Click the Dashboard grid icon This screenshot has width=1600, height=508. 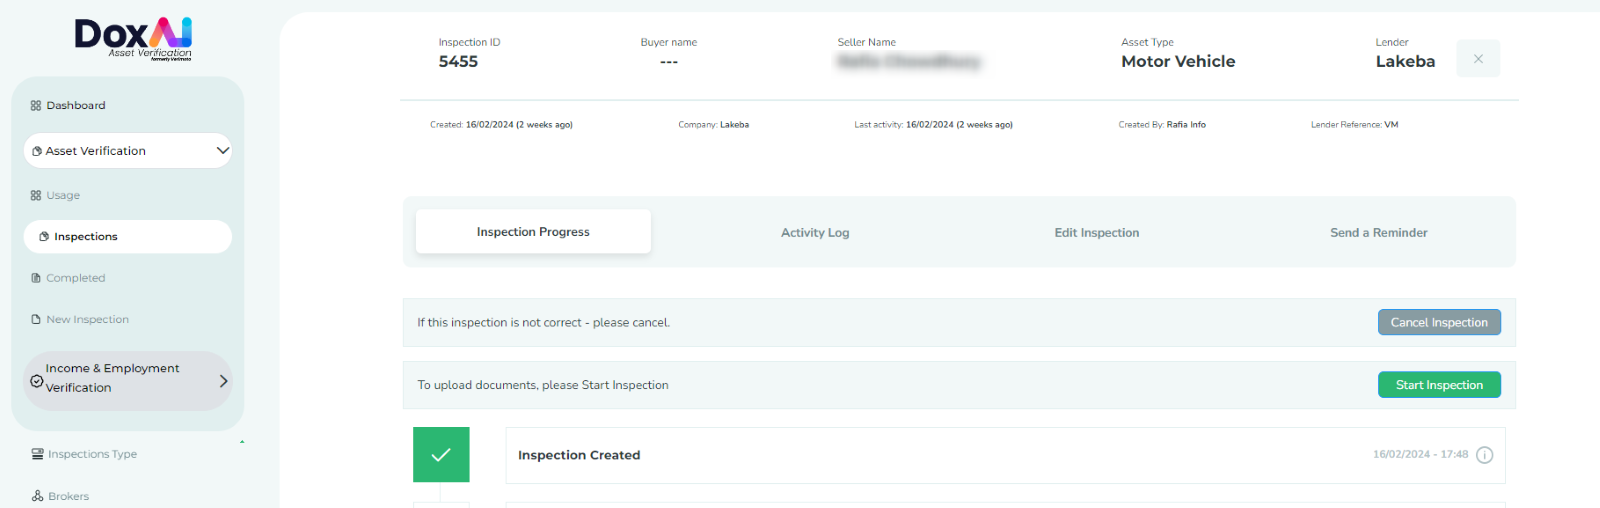pos(36,106)
